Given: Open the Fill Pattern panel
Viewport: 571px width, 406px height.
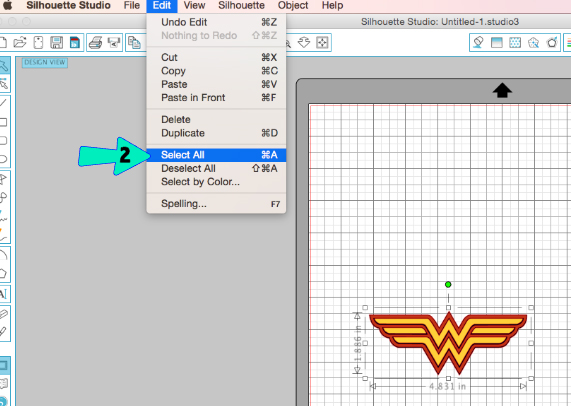Looking at the screenshot, I should (515, 43).
